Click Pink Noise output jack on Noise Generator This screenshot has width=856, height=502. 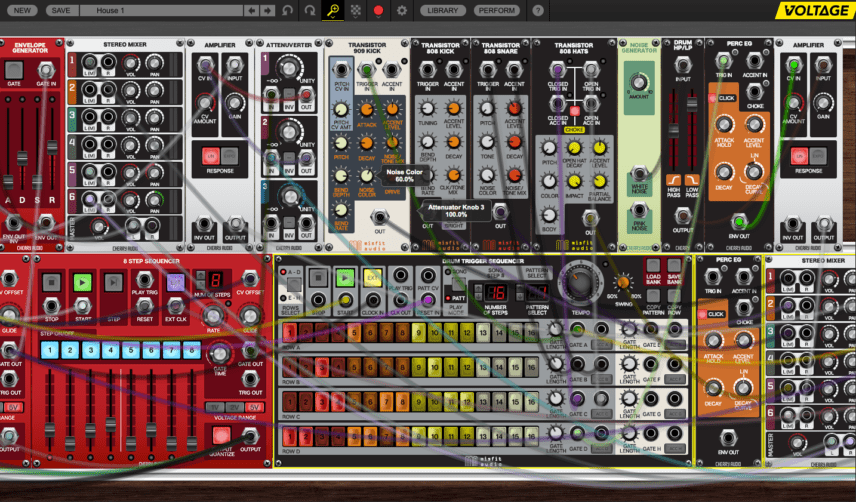(639, 210)
